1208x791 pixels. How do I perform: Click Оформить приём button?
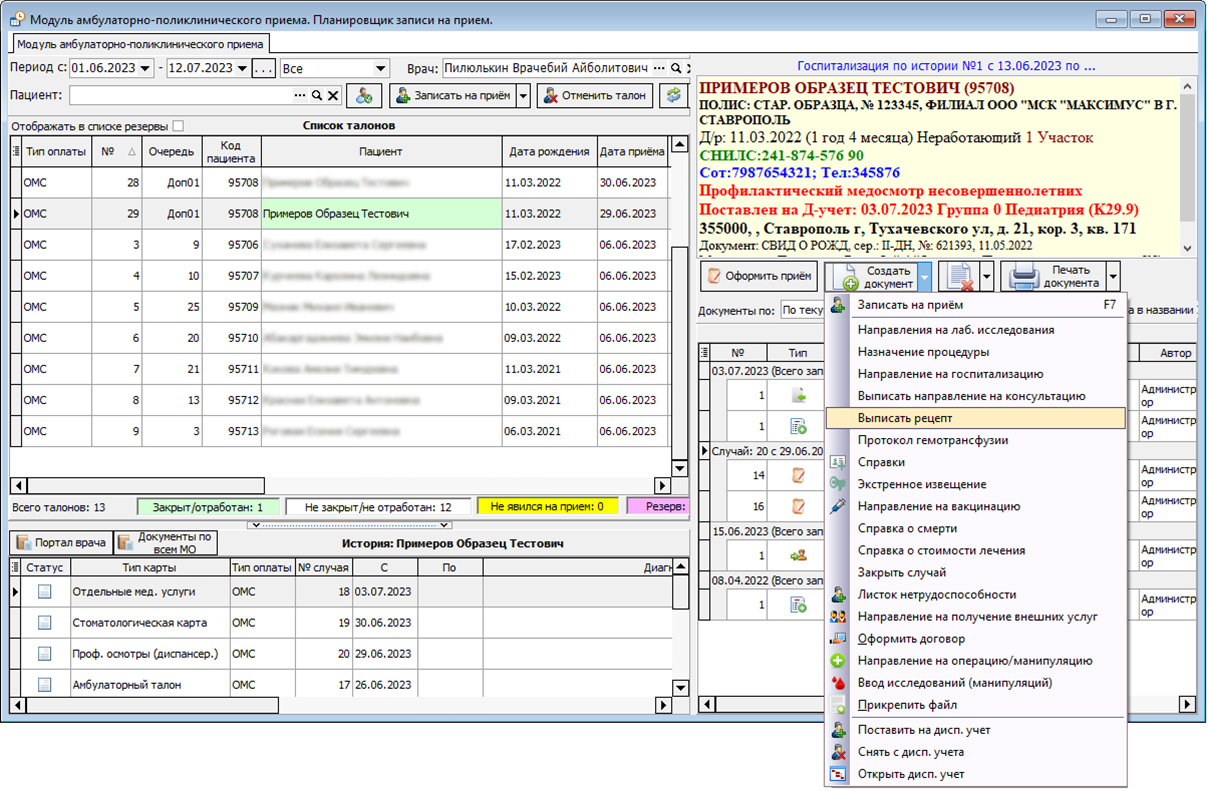coord(759,276)
